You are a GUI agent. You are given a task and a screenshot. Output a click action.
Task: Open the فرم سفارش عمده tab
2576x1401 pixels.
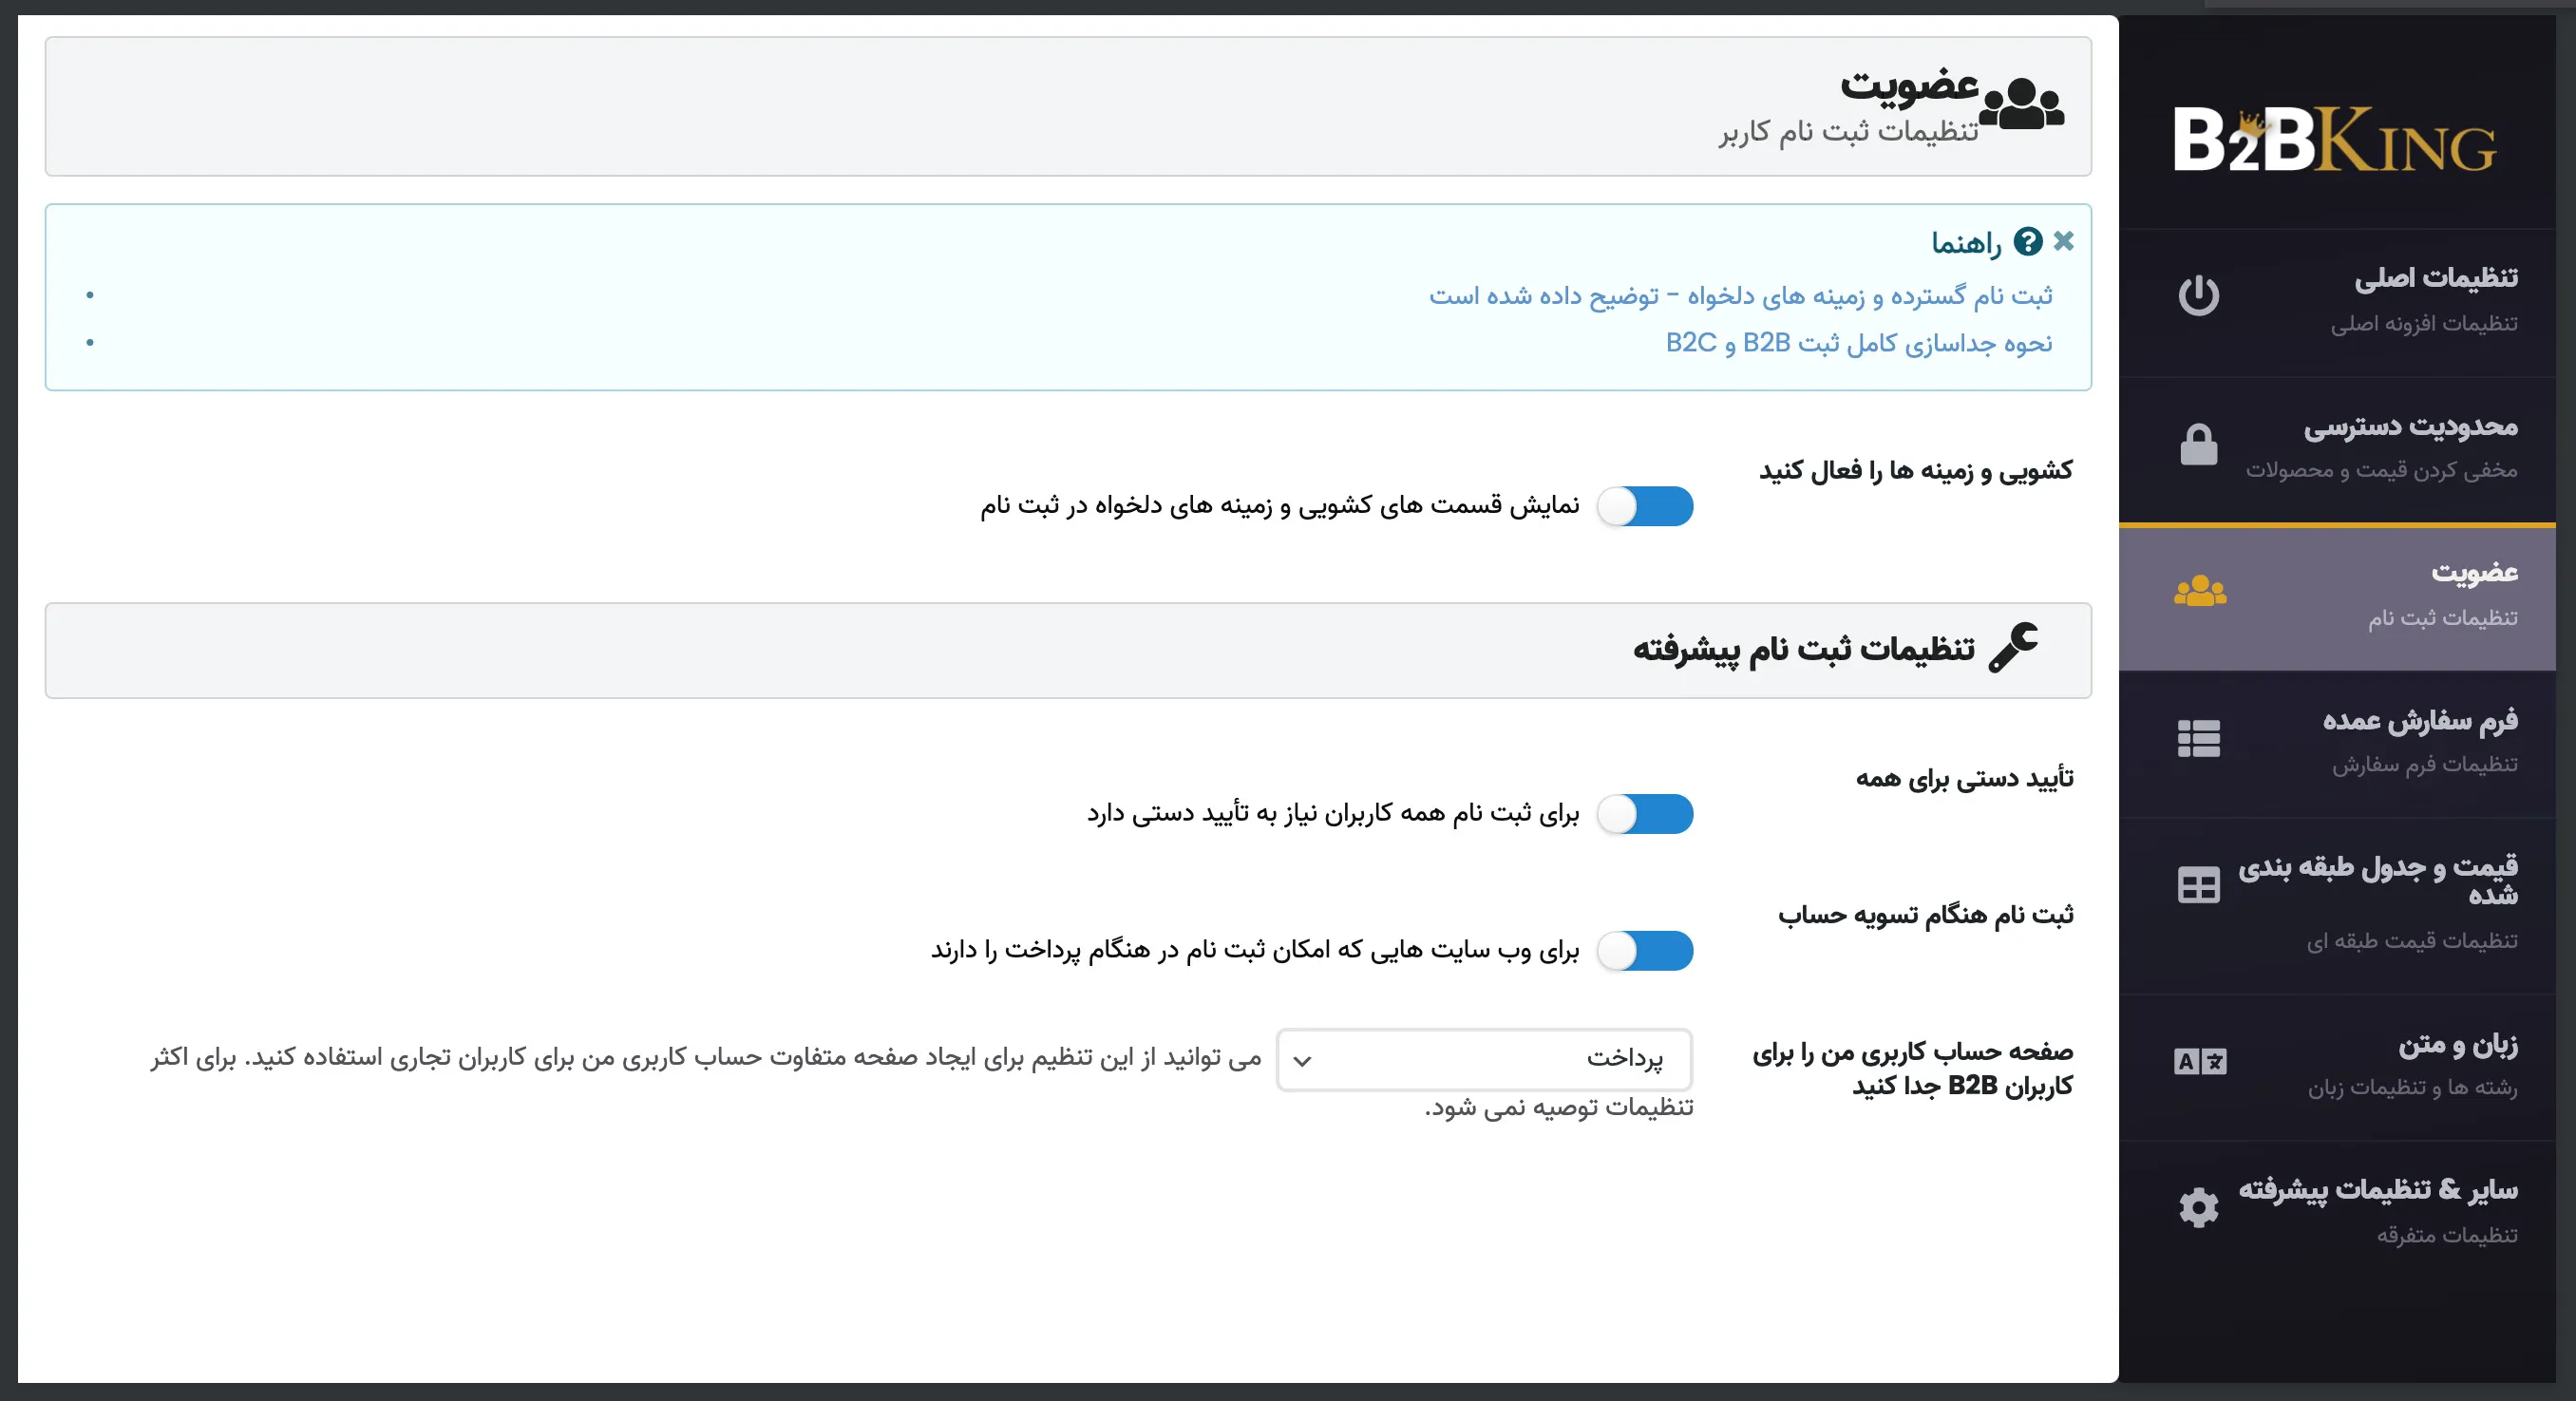[x=2337, y=744]
